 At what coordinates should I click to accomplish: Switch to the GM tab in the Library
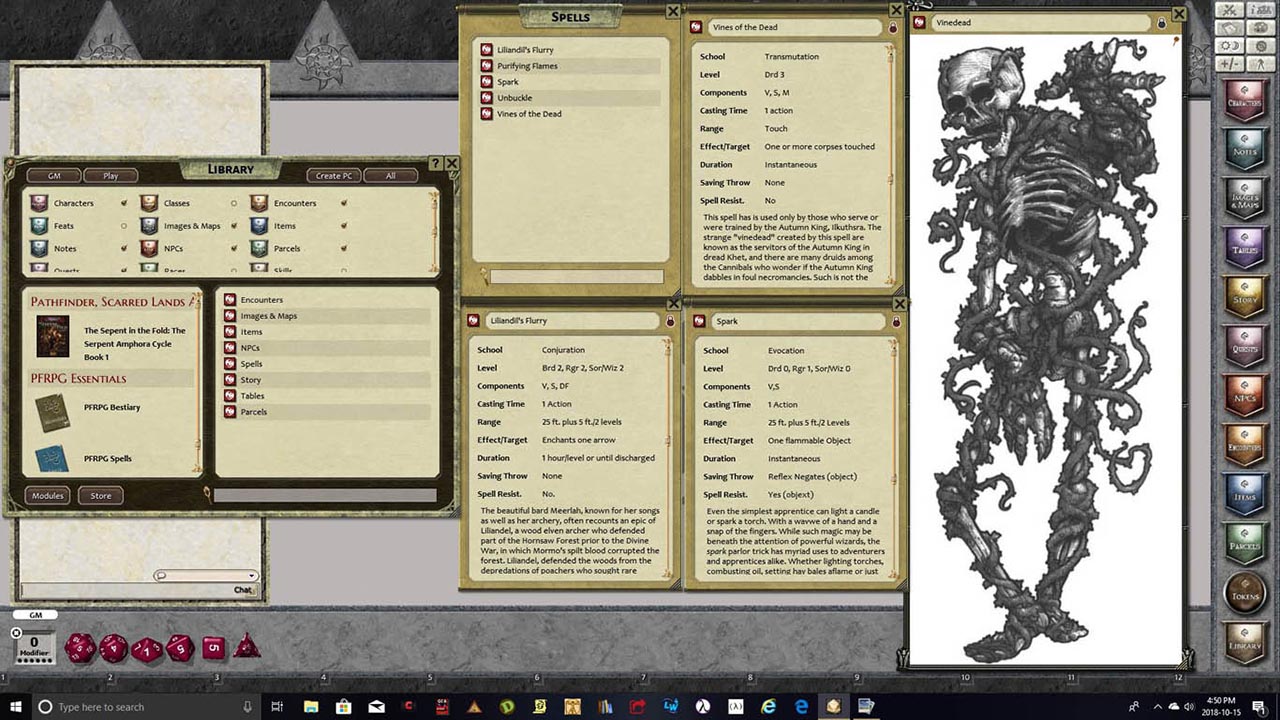(x=55, y=175)
